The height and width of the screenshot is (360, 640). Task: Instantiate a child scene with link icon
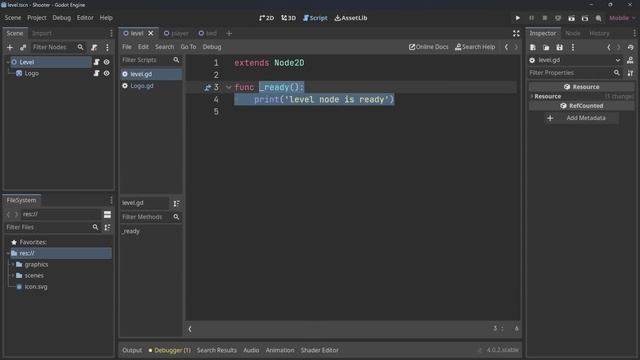click(x=23, y=47)
